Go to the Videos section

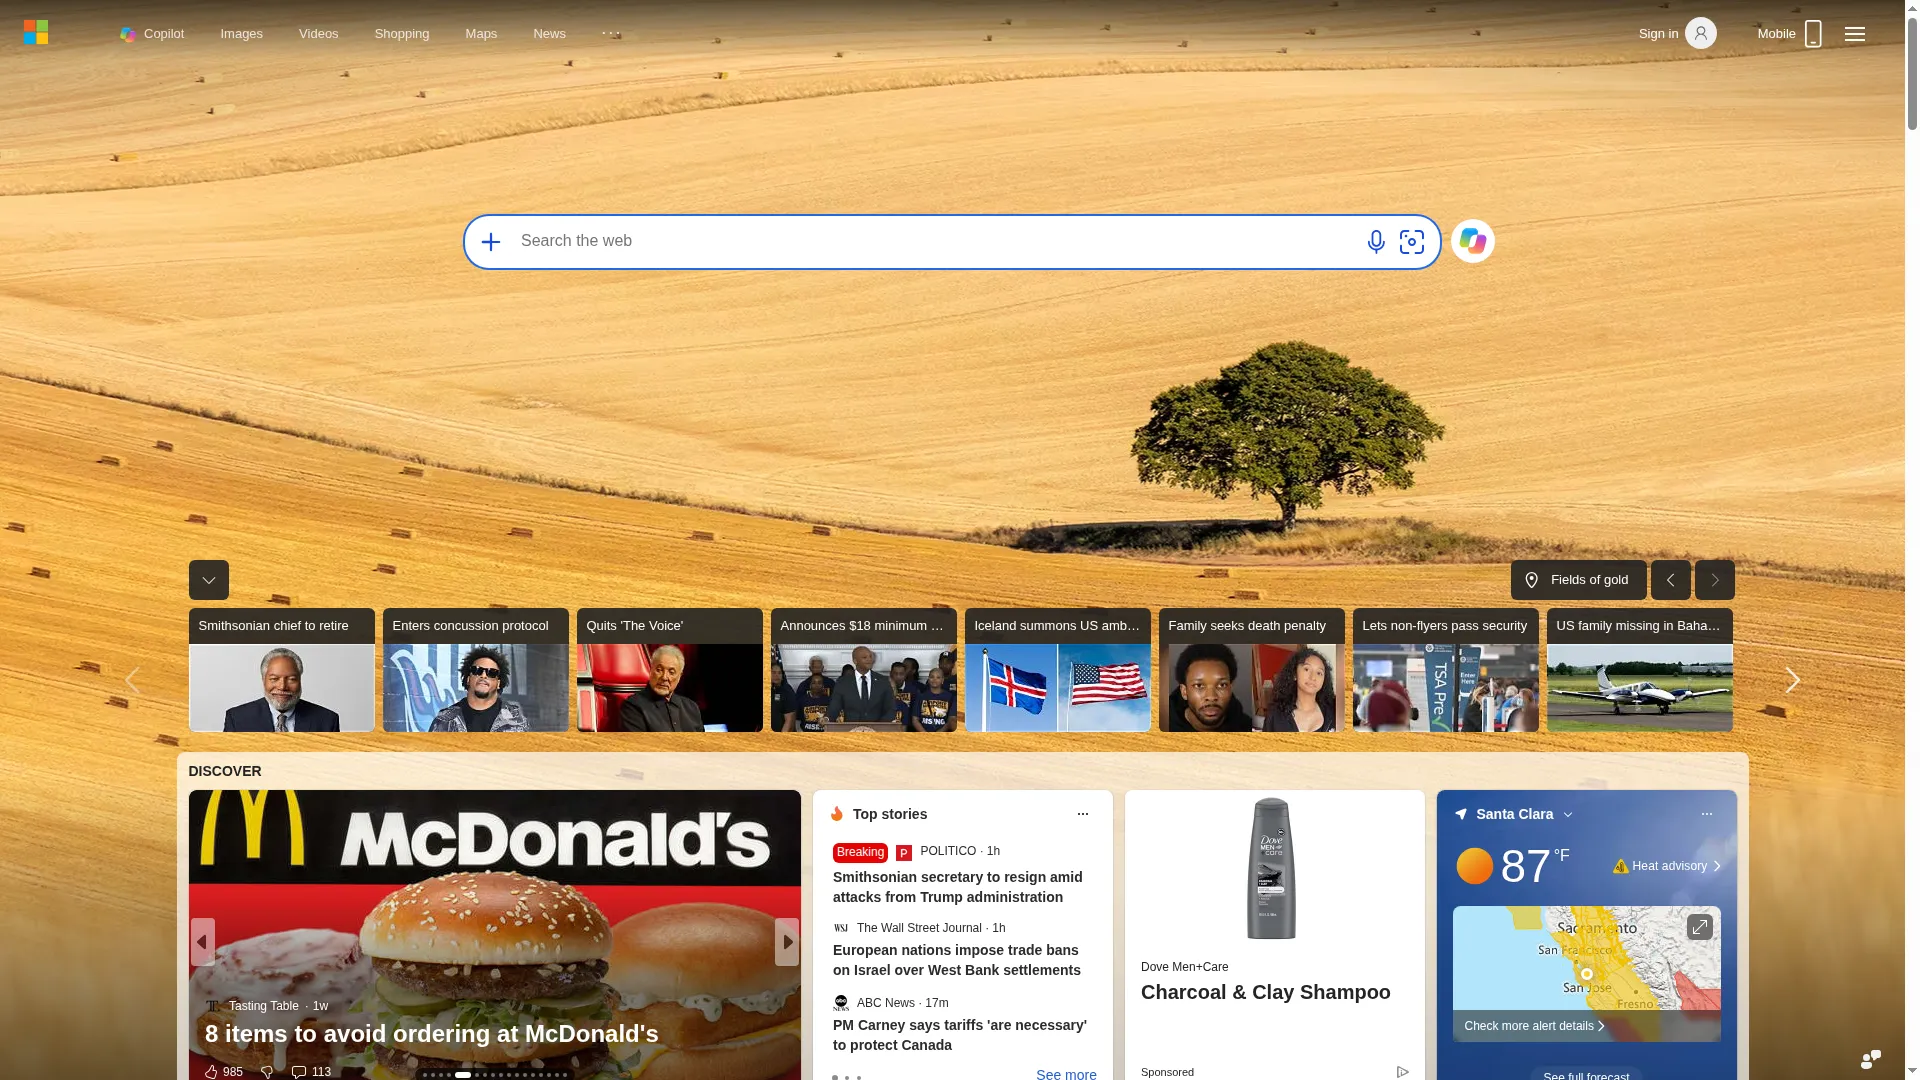(318, 34)
